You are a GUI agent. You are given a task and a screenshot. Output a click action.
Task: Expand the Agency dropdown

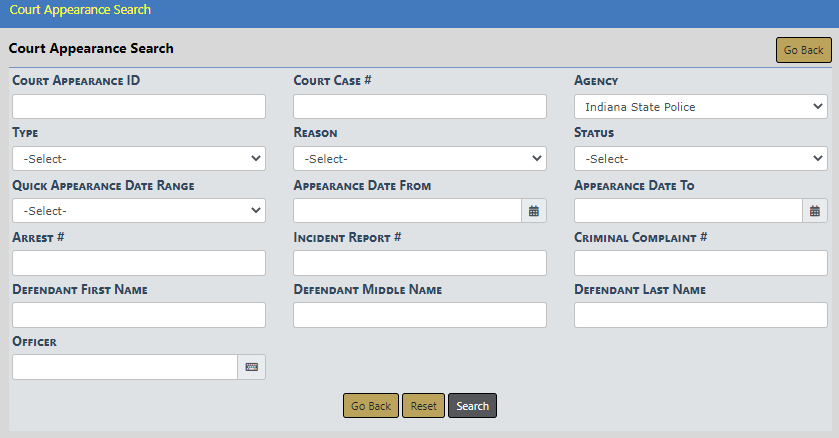(x=700, y=107)
